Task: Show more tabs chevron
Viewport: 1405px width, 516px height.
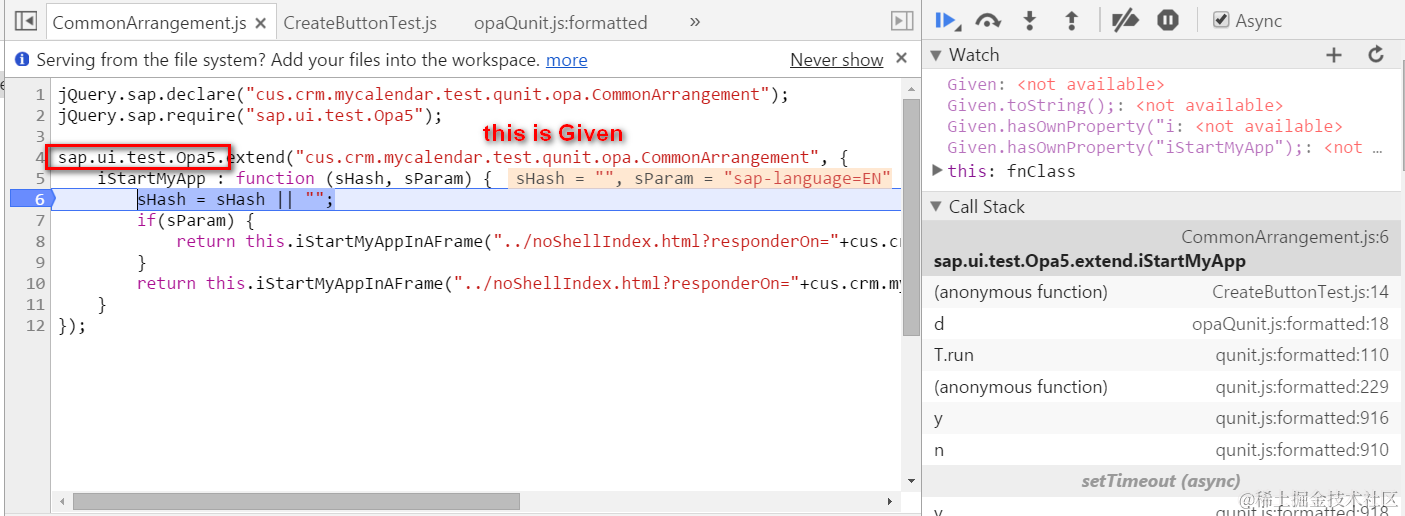Action: [695, 21]
